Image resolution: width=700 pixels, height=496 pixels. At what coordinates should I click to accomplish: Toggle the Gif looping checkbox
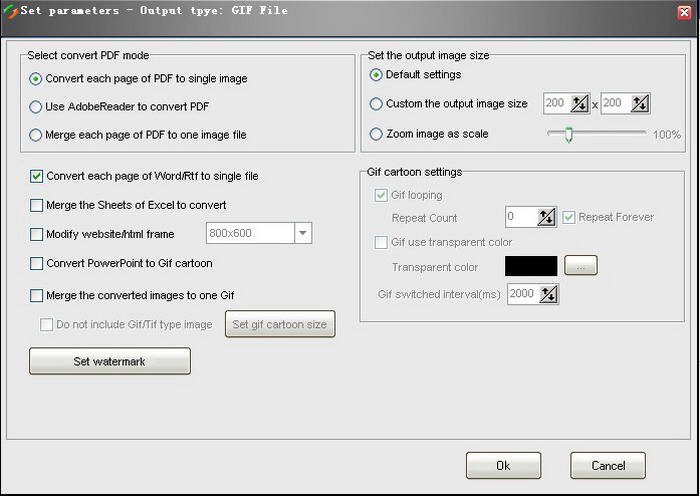(x=381, y=195)
